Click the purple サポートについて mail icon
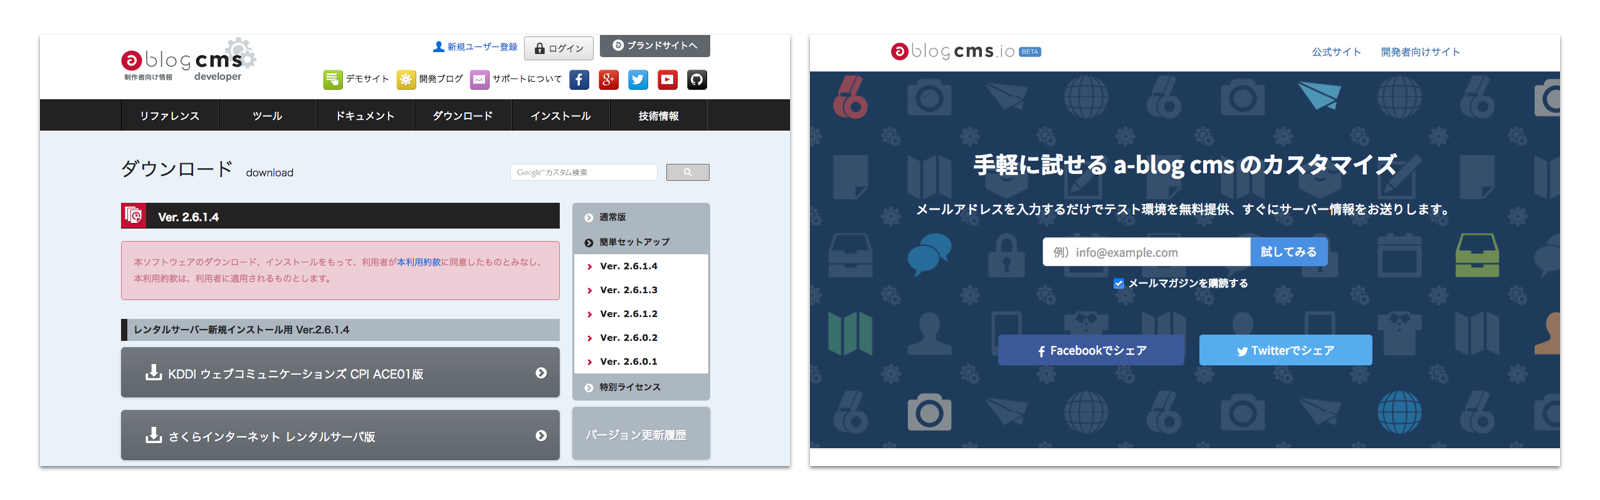1600x500 pixels. [479, 80]
